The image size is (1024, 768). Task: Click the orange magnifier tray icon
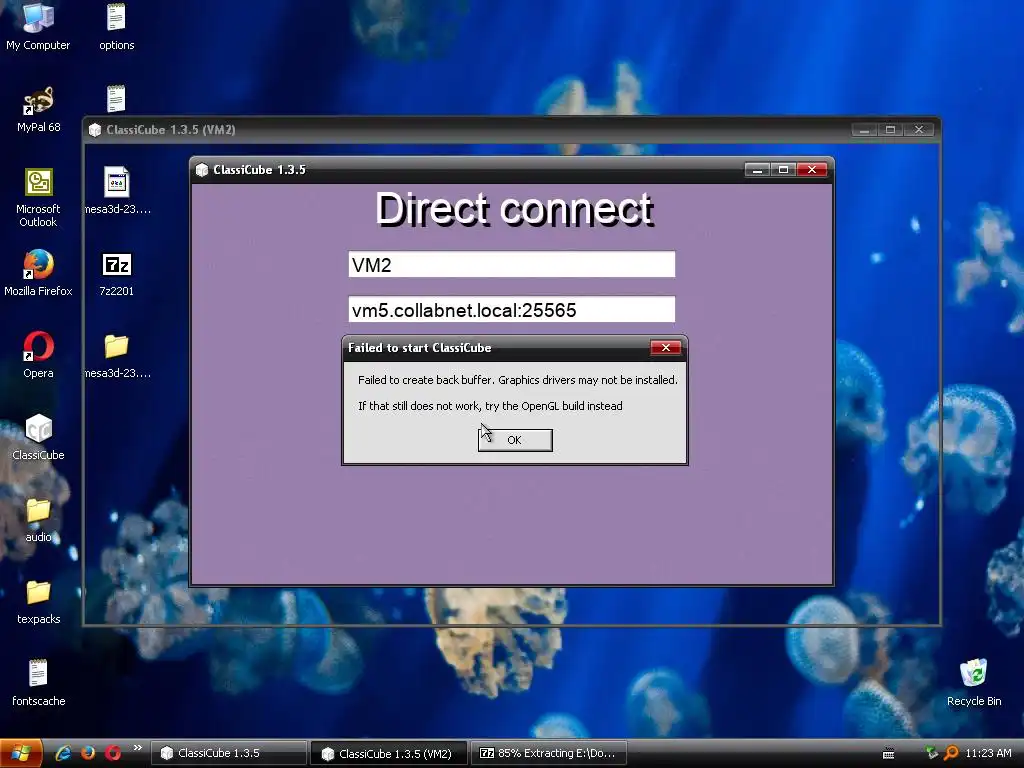coord(951,753)
